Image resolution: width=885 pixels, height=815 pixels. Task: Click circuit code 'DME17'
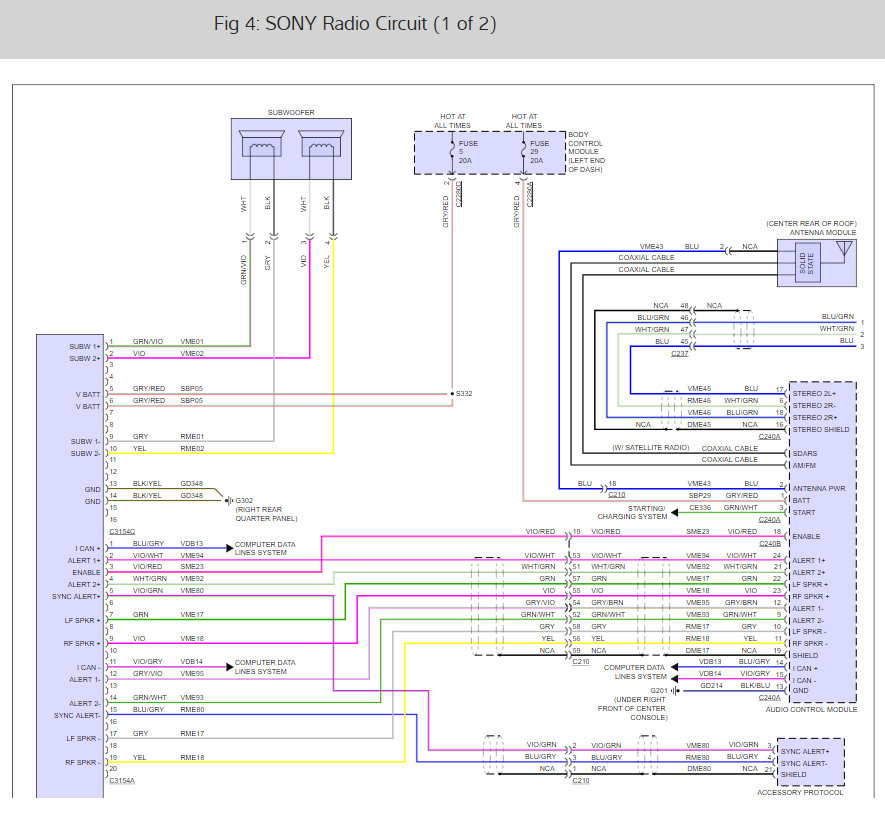pos(698,650)
